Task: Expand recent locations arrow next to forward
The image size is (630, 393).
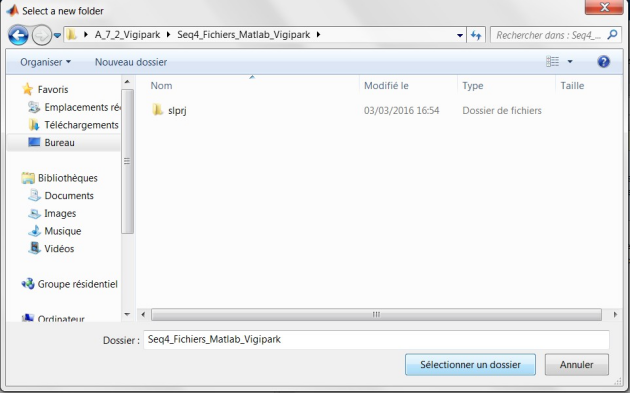Action: tap(57, 35)
